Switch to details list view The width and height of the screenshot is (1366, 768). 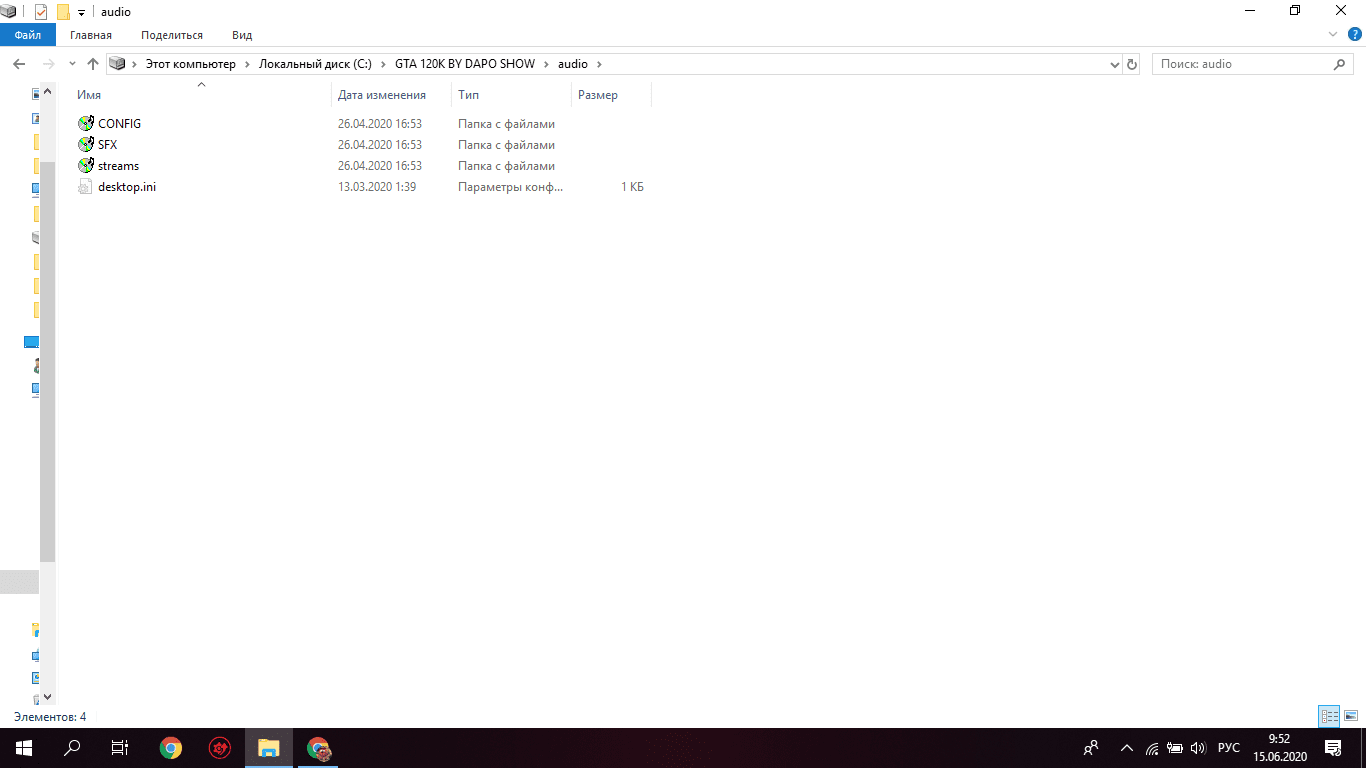(x=1329, y=716)
